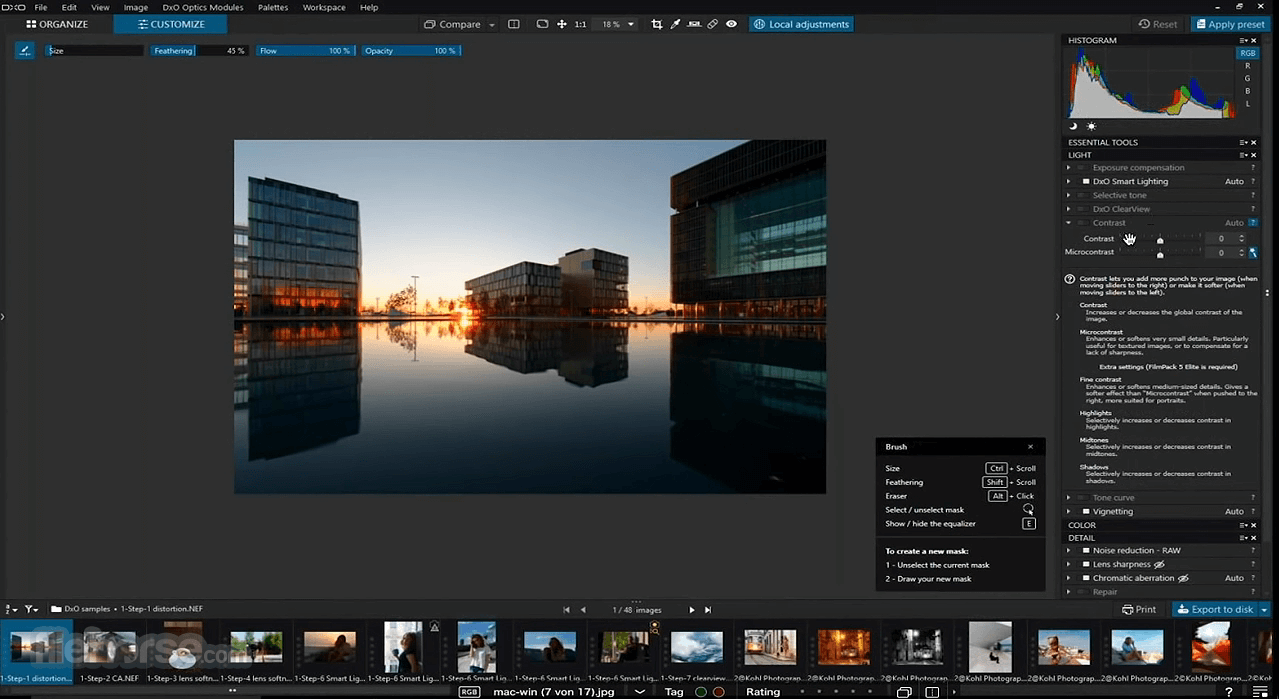Select the 1-Step-2 CA.NEF thumbnail

pos(110,653)
